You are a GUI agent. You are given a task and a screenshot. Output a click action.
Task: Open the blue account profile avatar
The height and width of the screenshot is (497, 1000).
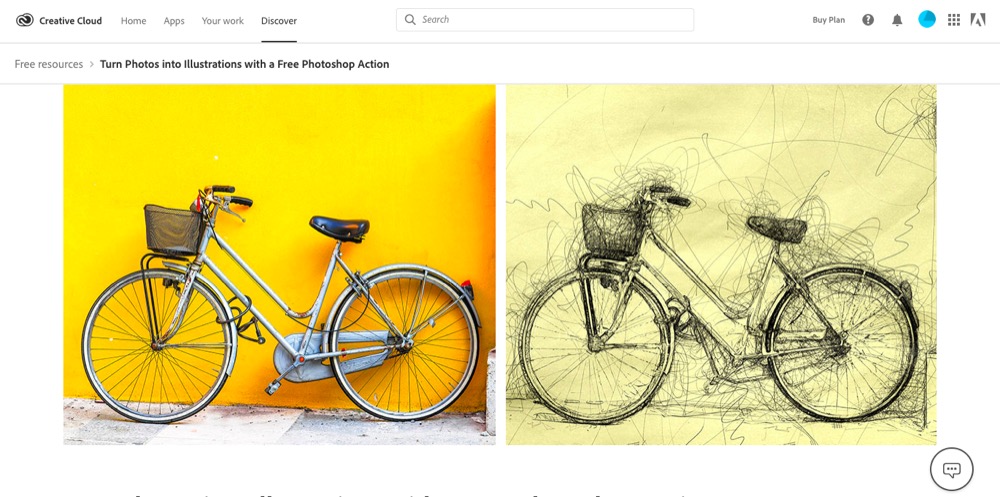(927, 19)
